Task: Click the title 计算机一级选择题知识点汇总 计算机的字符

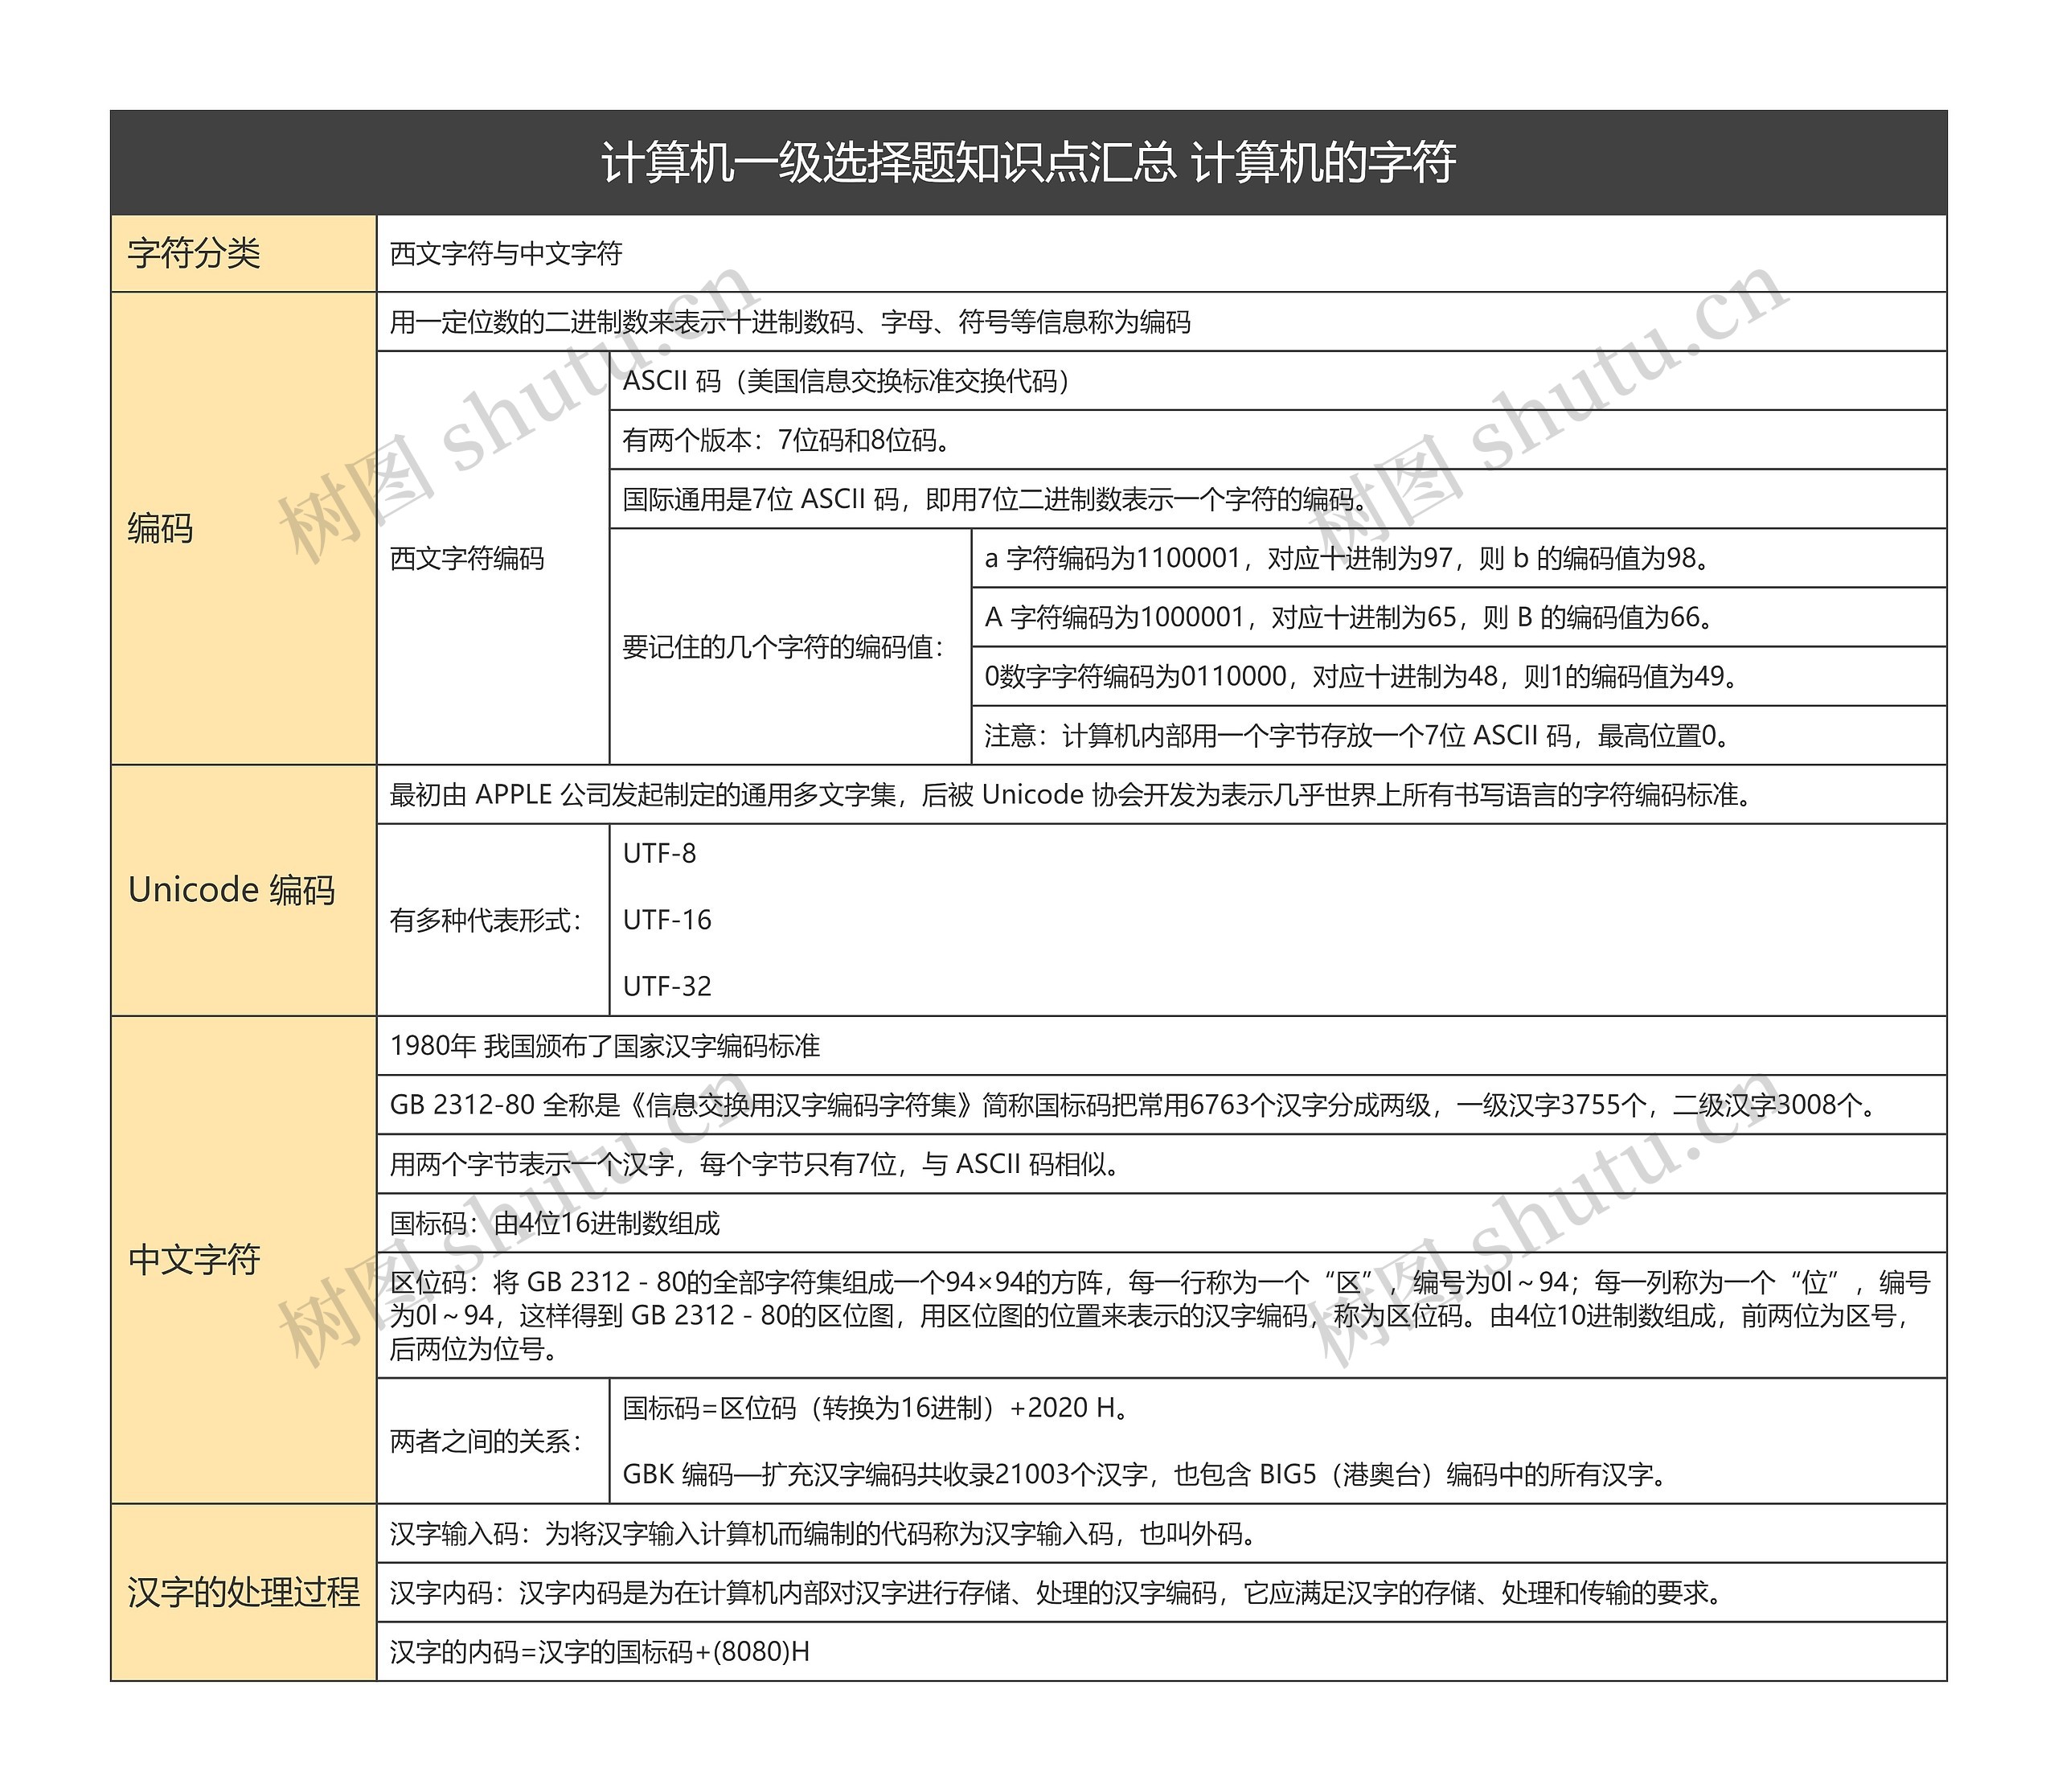Action: pyautogui.click(x=1028, y=163)
